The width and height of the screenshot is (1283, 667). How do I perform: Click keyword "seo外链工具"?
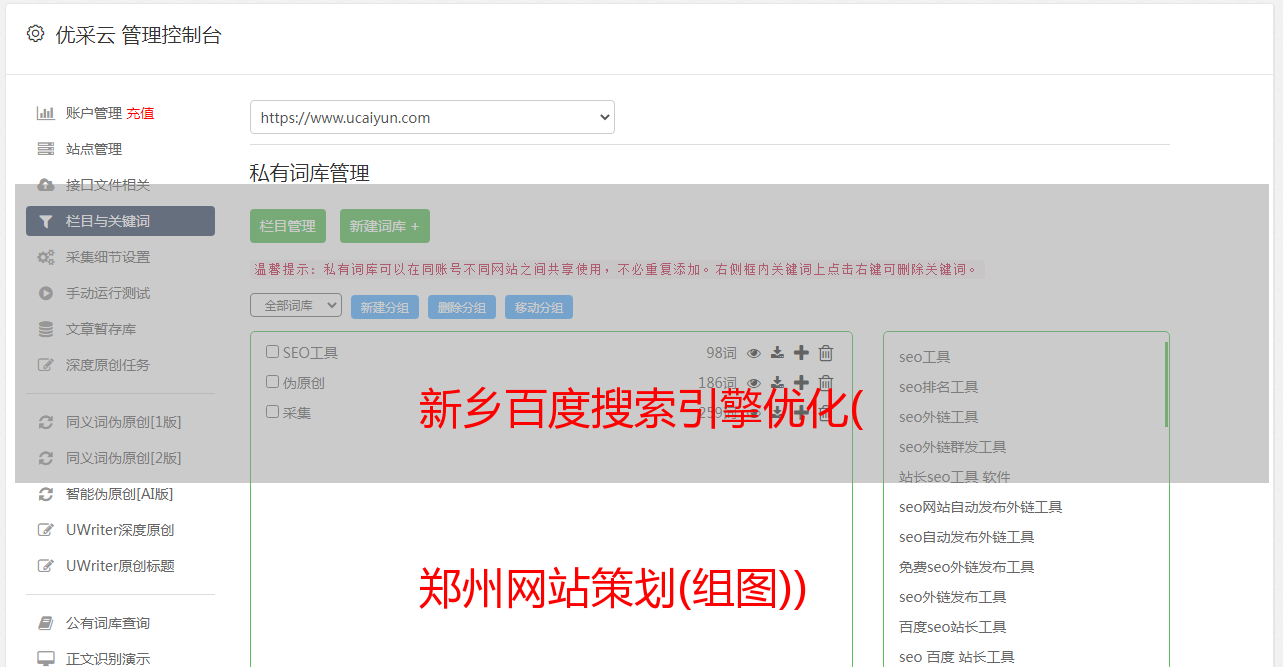pyautogui.click(x=939, y=417)
